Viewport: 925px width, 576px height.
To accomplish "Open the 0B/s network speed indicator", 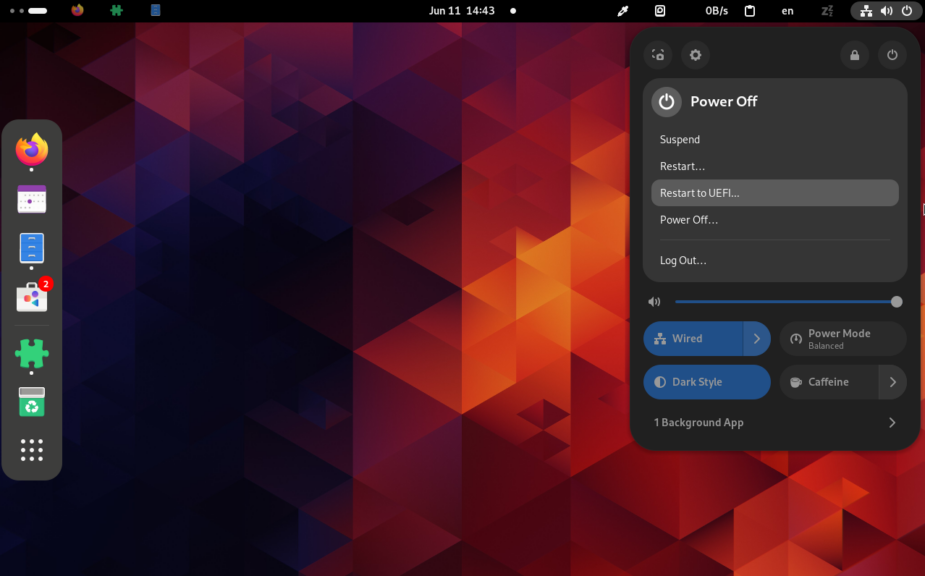I will click(x=716, y=11).
